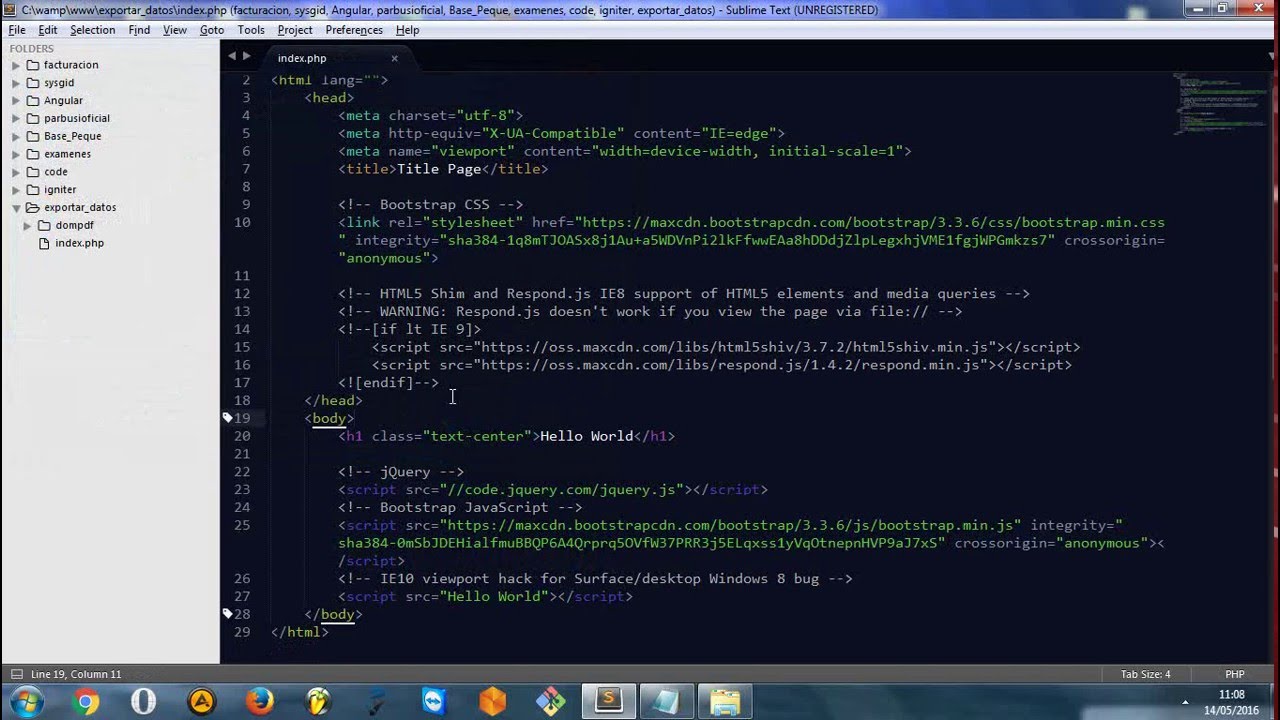The image size is (1280, 720).
Task: Switch to Sublime Text taskbar button
Action: click(608, 702)
